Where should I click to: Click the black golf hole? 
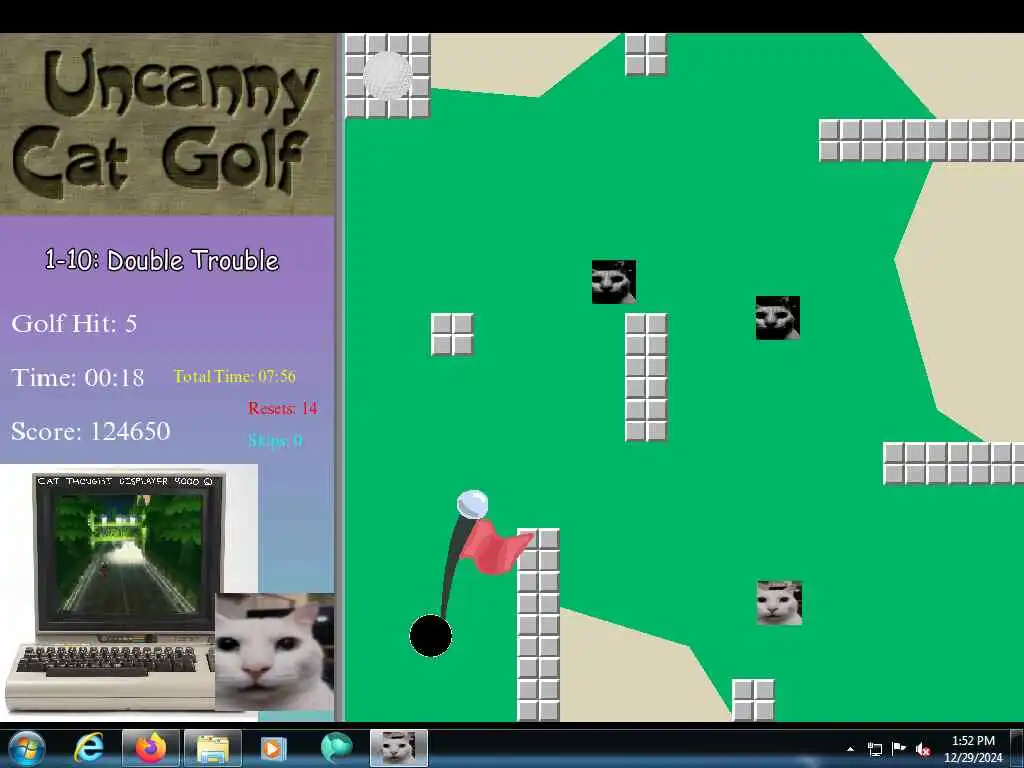pos(430,635)
